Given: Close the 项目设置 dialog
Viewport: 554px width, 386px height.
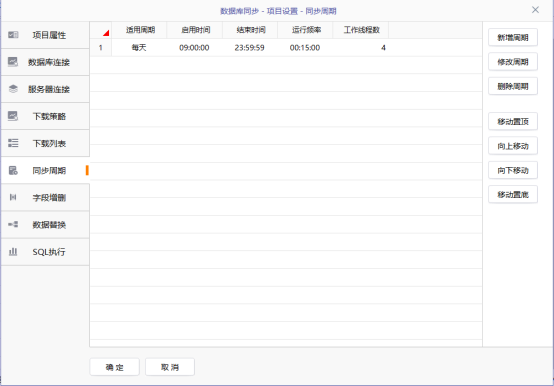Looking at the screenshot, I should click(x=535, y=10).
